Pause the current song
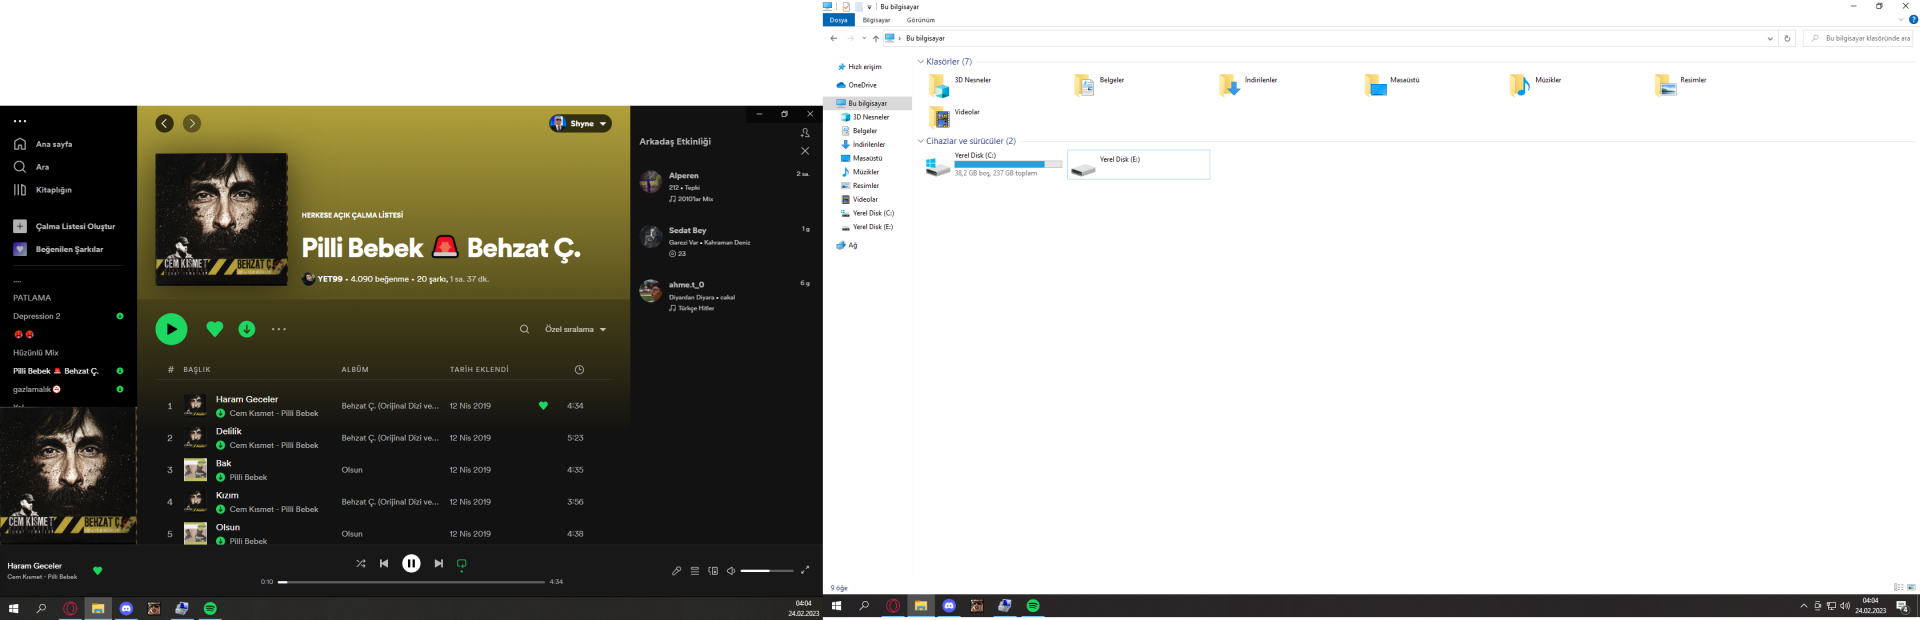 [411, 564]
